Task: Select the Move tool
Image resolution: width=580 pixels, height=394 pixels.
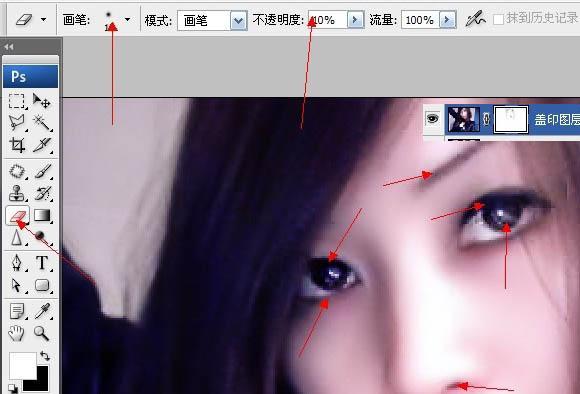Action: coord(41,101)
